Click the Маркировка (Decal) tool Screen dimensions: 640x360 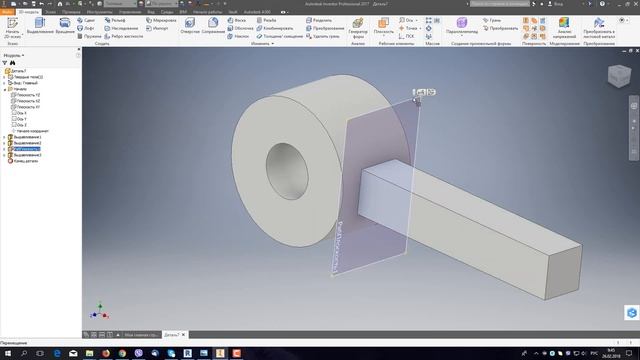161,20
